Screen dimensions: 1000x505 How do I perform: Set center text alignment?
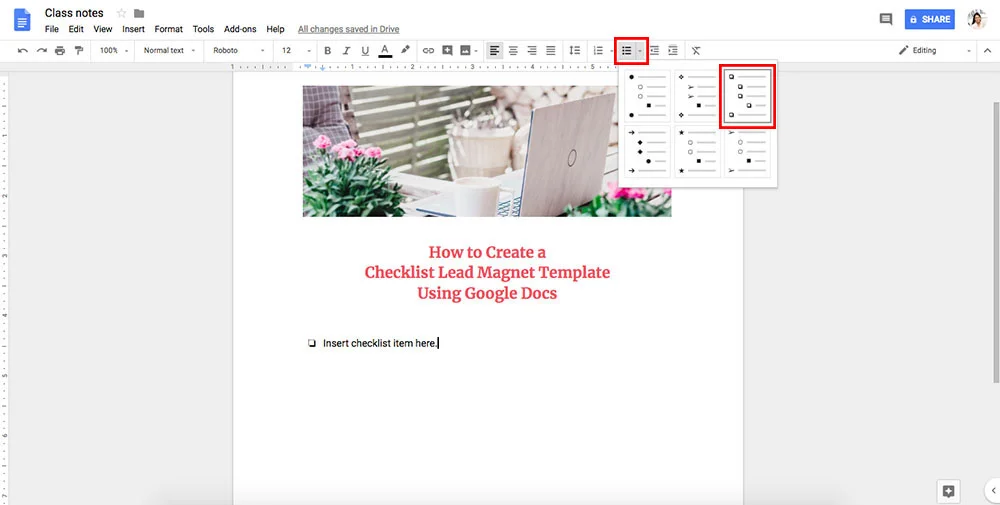[513, 50]
